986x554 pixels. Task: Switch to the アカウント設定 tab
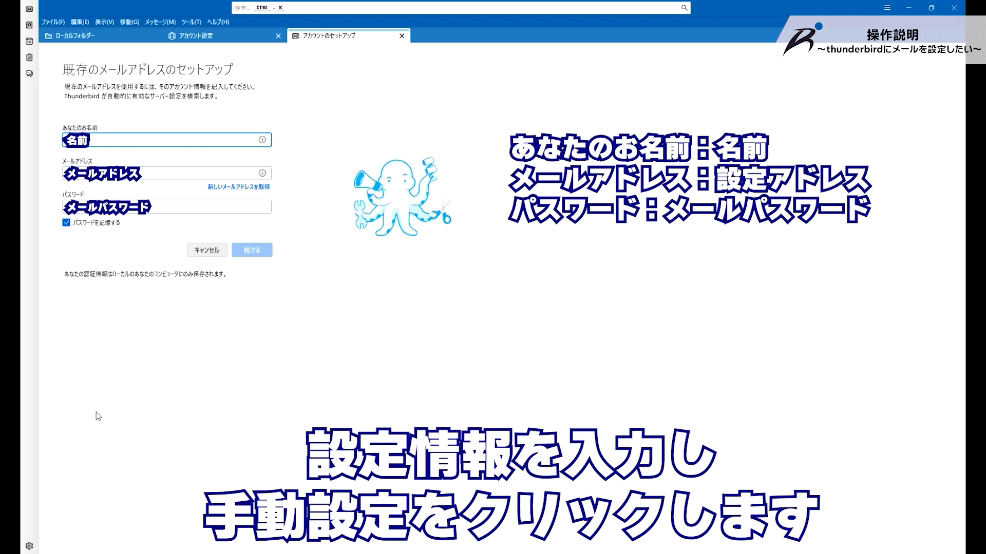pos(195,36)
